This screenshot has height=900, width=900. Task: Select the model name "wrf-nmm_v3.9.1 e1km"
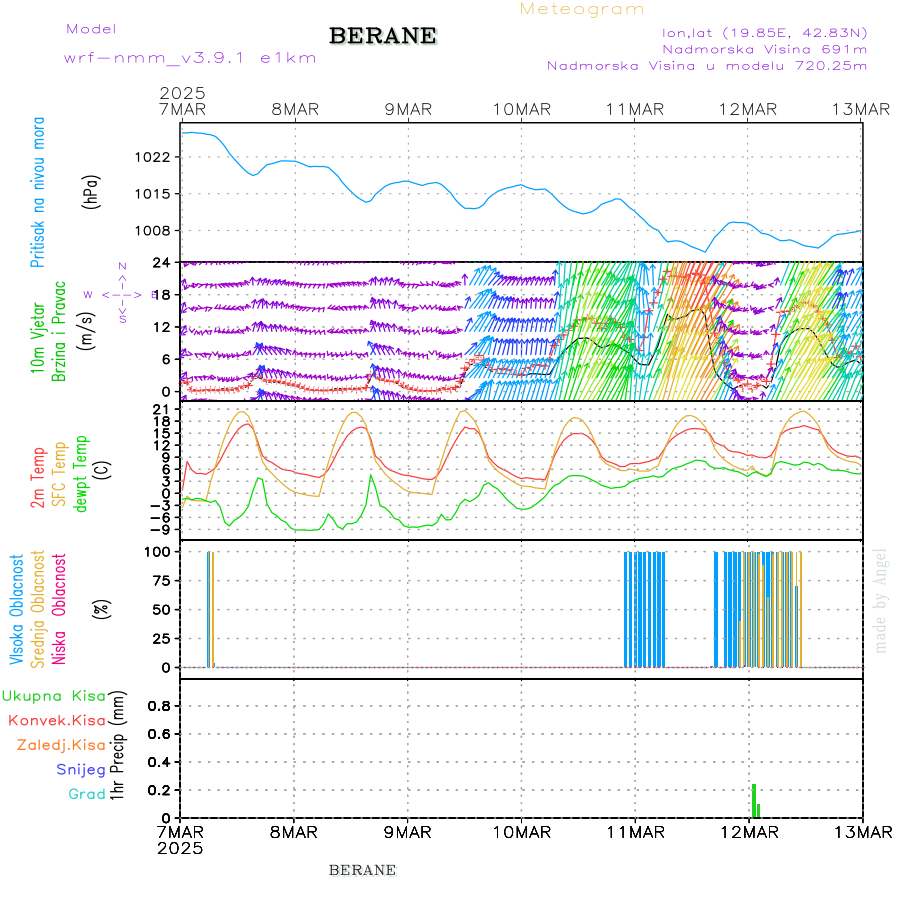[x=190, y=58]
